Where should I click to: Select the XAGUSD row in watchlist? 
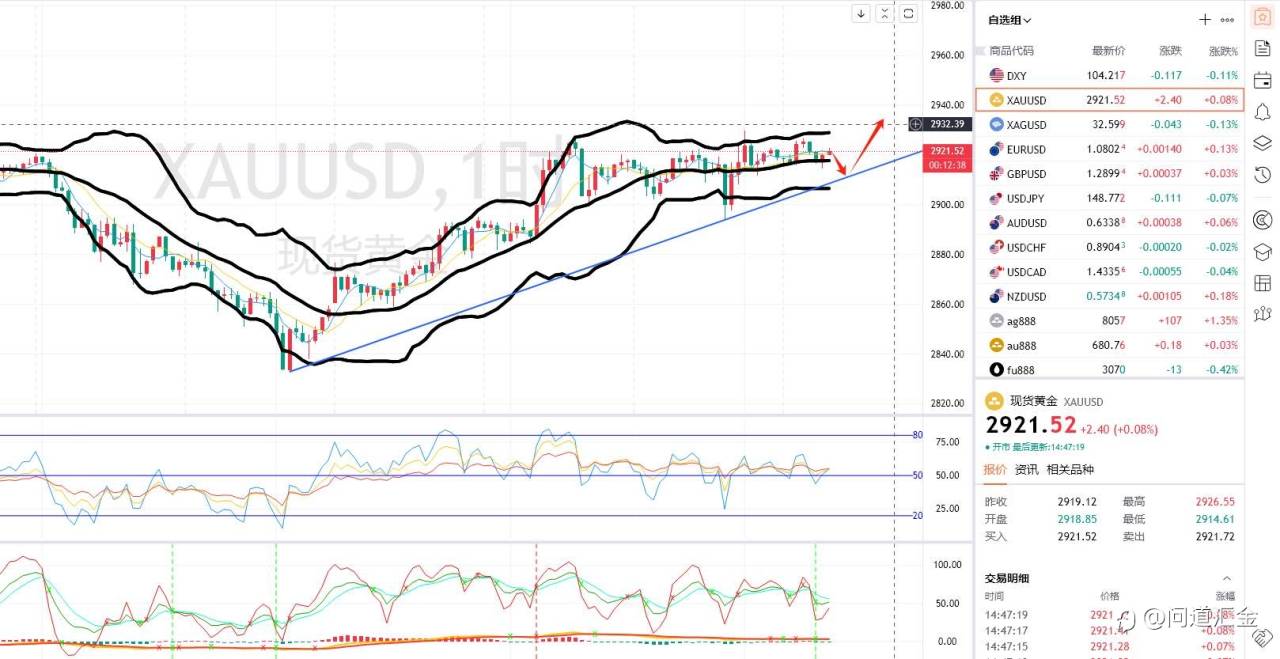pyautogui.click(x=1110, y=125)
